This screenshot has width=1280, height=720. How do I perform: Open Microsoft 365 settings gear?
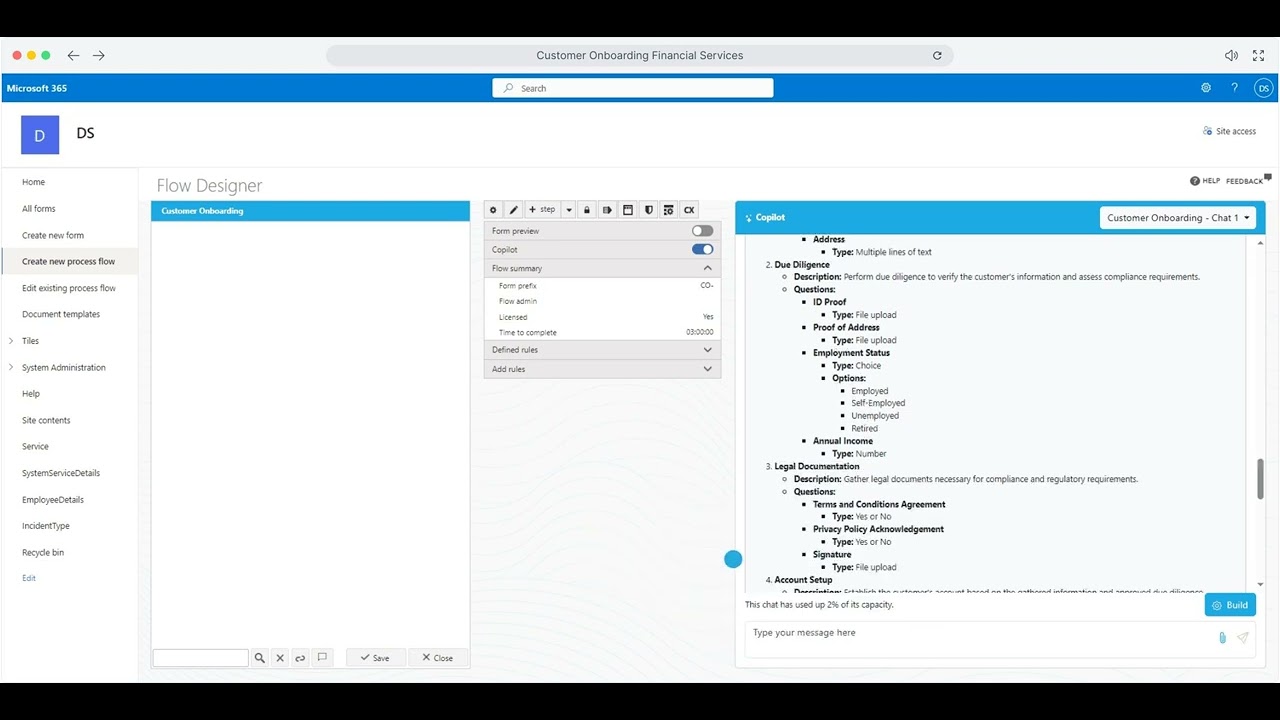[1206, 88]
